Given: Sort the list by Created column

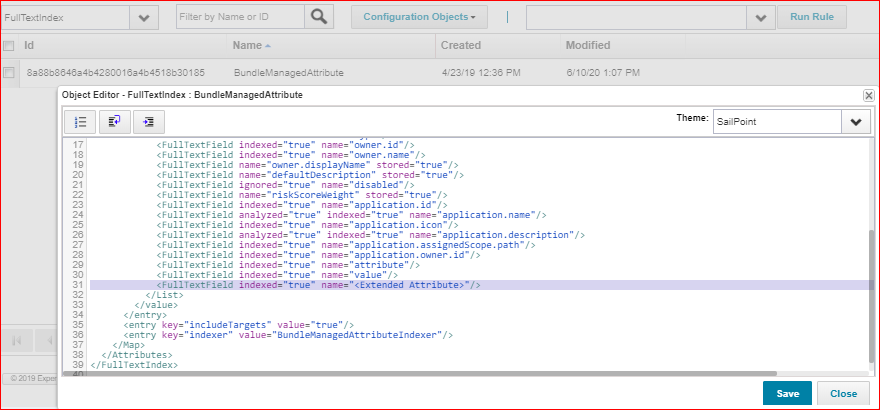Looking at the screenshot, I should 460,46.
